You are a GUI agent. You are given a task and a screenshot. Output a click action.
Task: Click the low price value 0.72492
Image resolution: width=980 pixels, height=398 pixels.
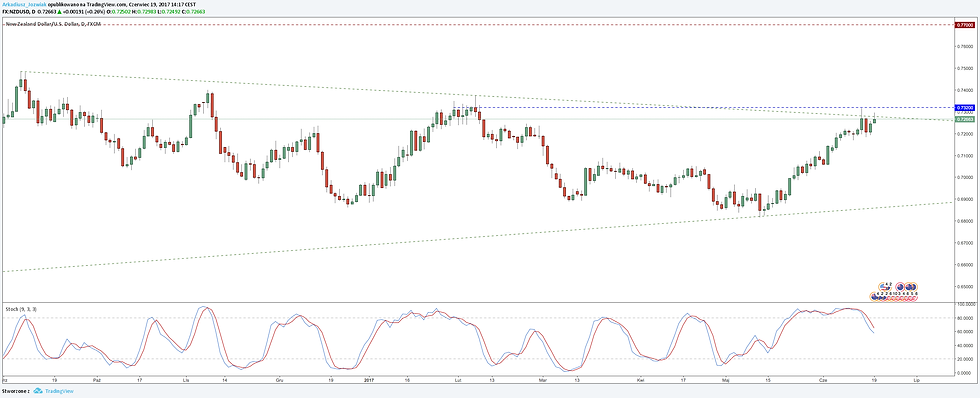(x=171, y=12)
